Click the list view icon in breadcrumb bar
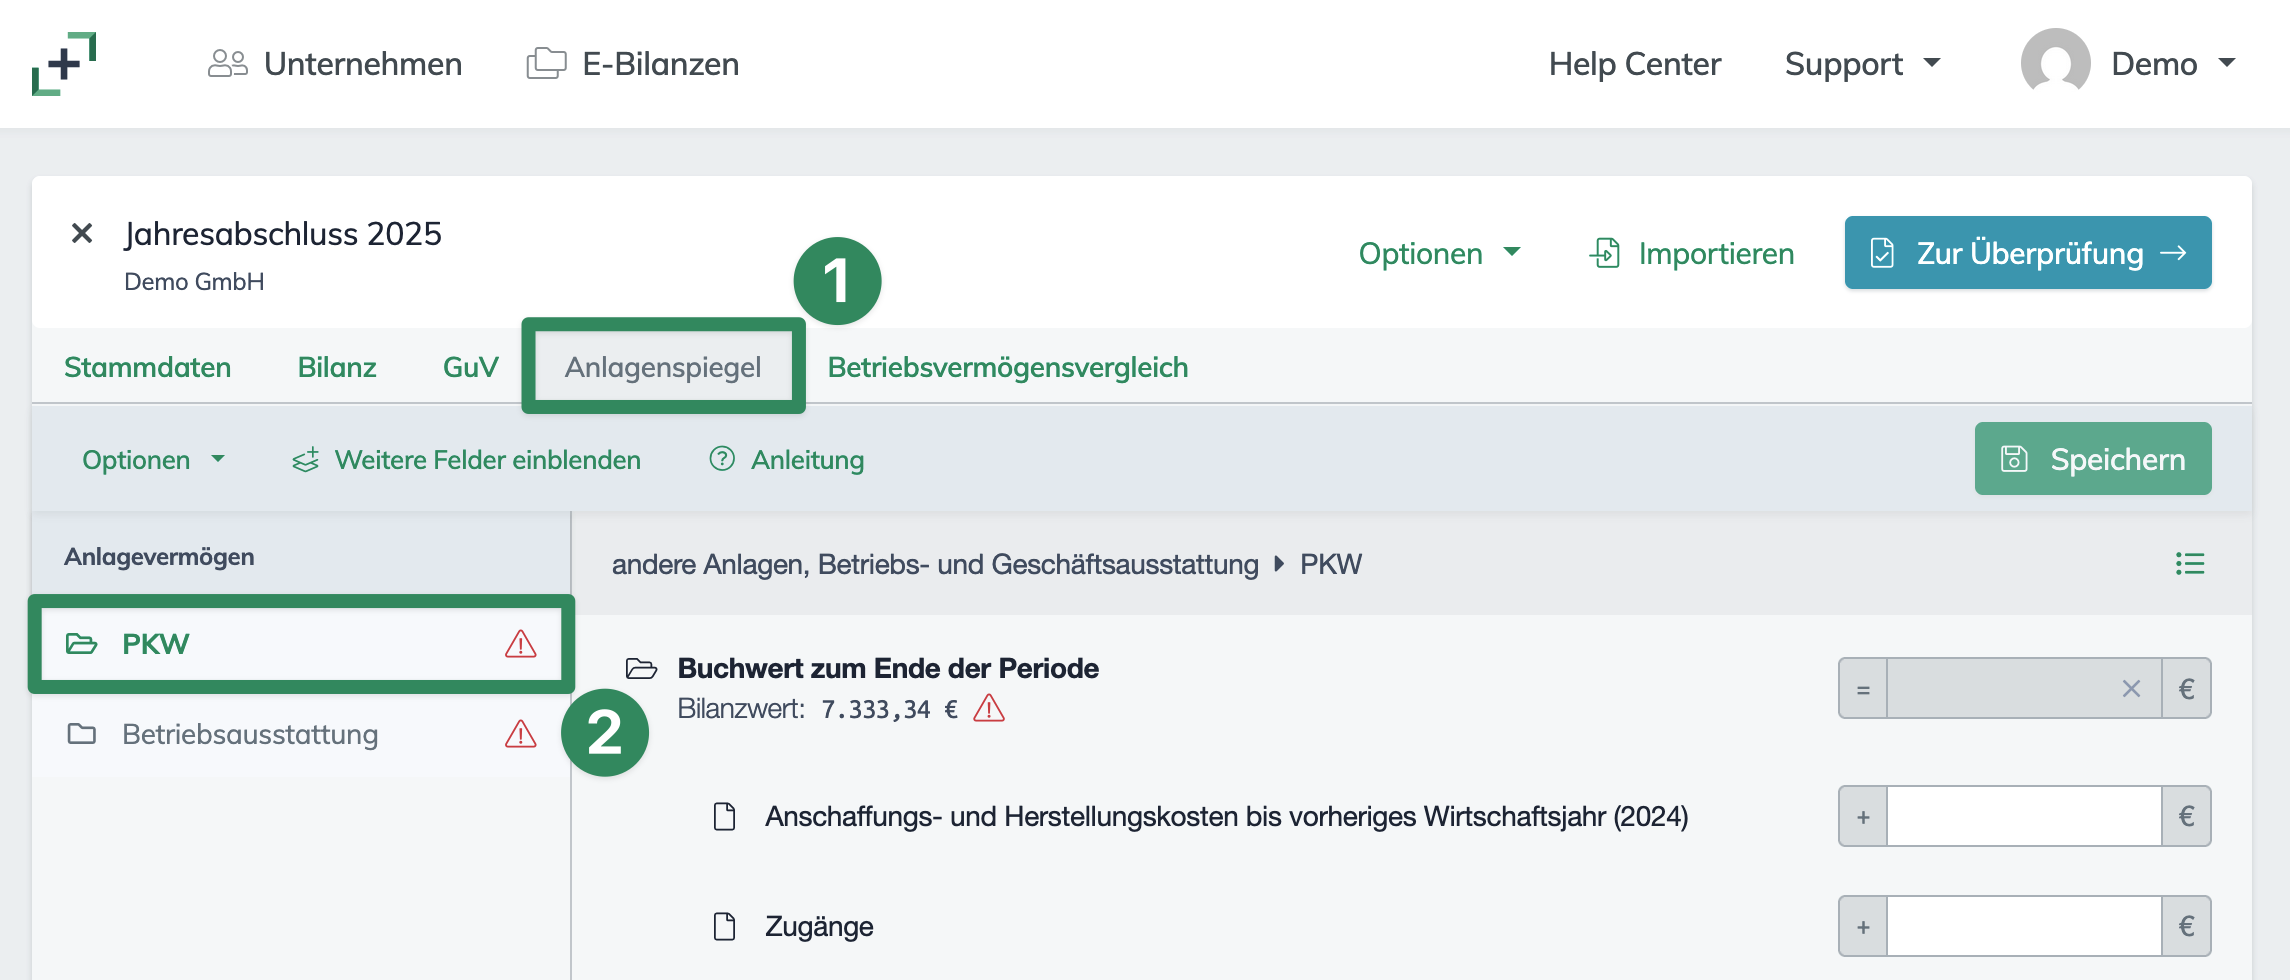2290x980 pixels. 2190,564
